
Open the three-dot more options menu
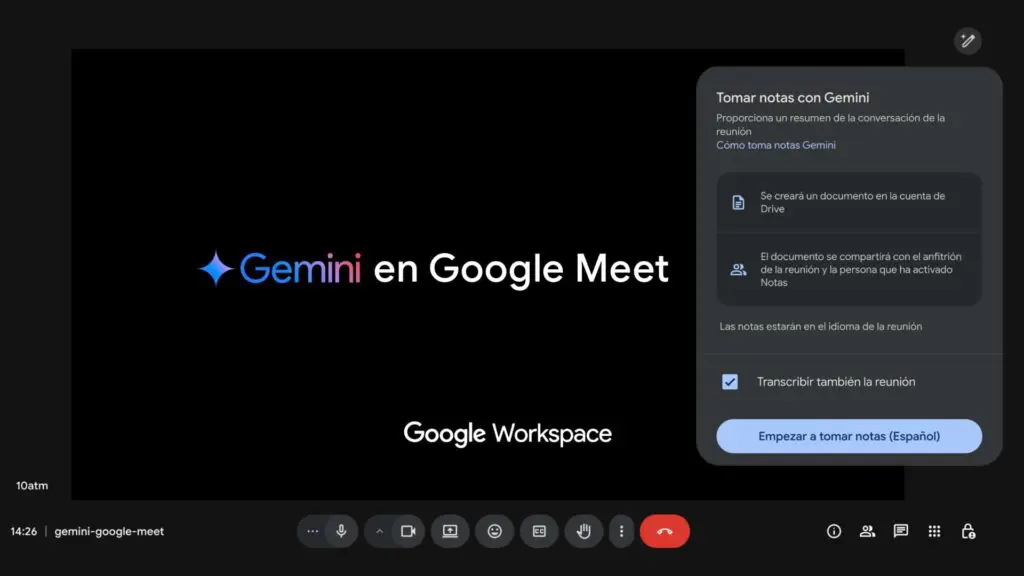coord(621,531)
